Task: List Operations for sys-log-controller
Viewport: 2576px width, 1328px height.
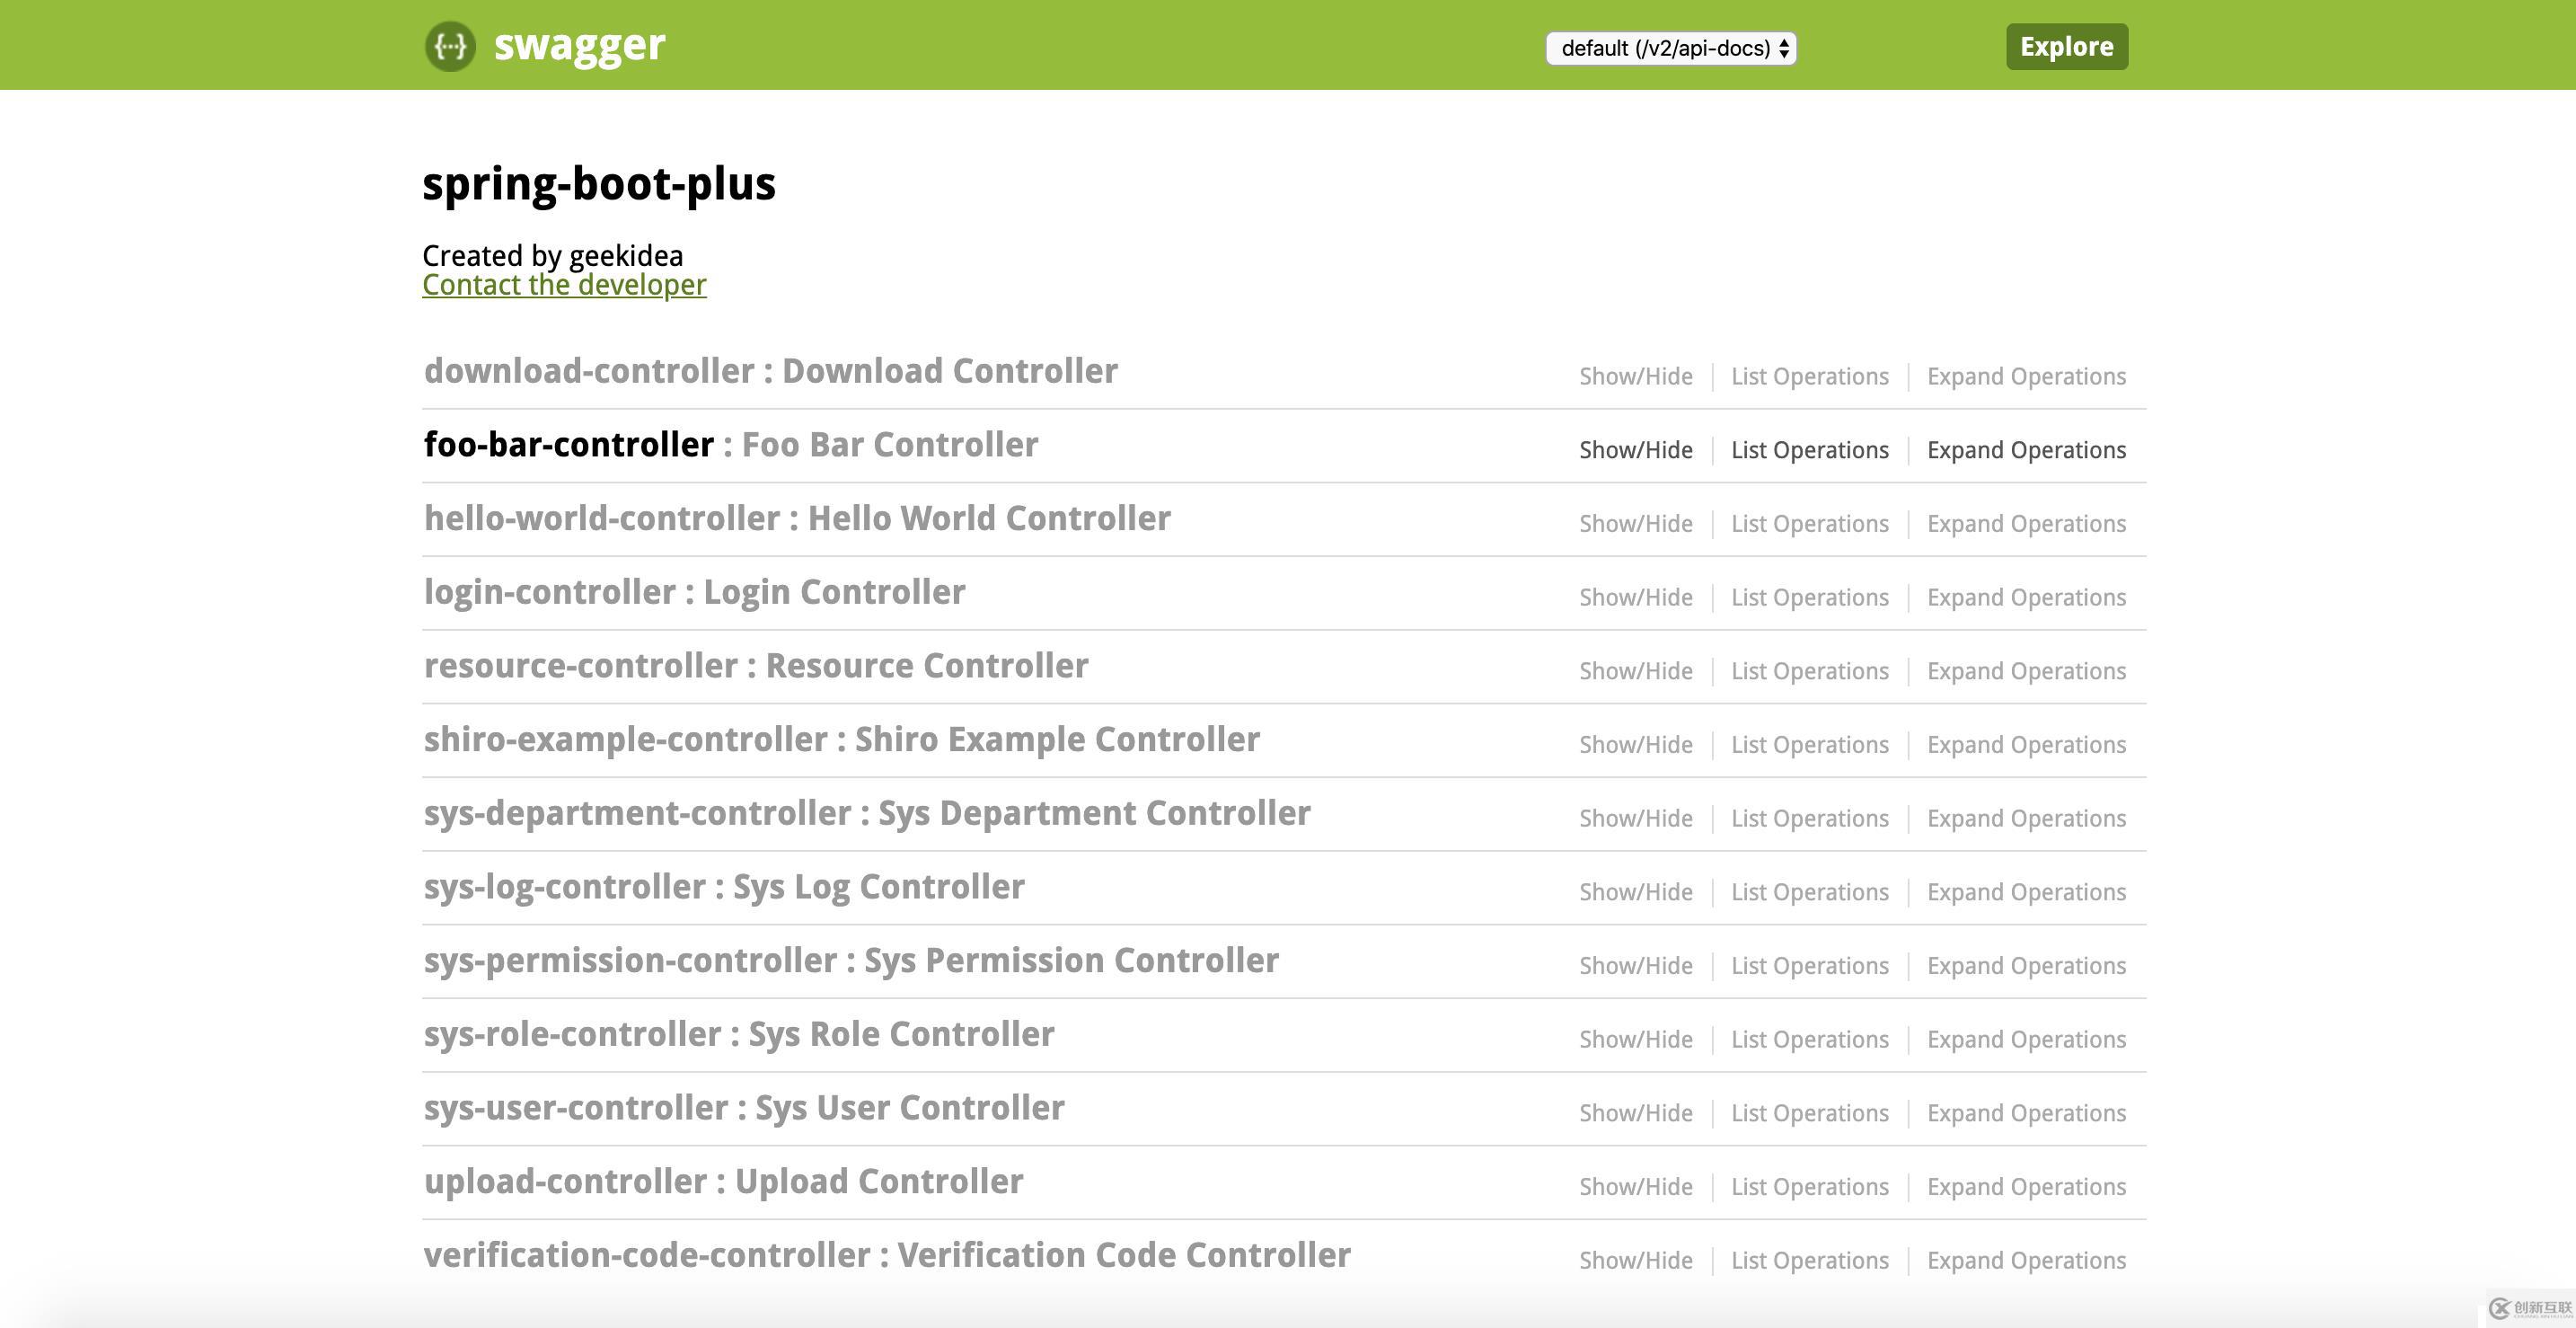Action: coord(1810,893)
